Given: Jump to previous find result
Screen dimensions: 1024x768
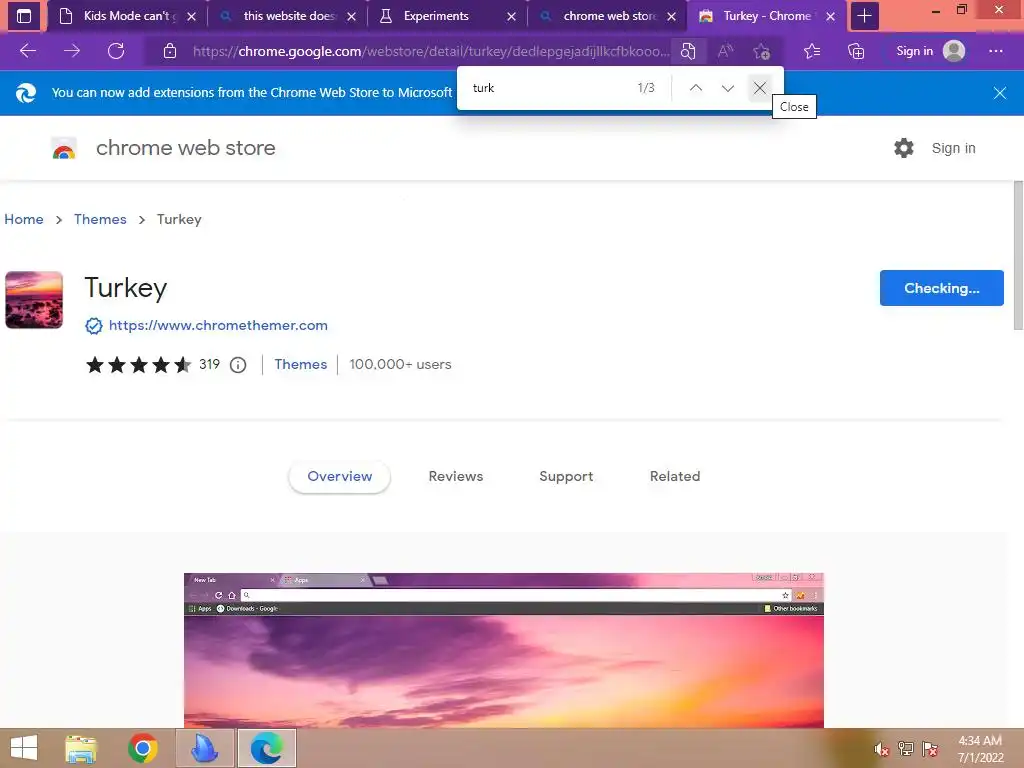Looking at the screenshot, I should click(696, 88).
